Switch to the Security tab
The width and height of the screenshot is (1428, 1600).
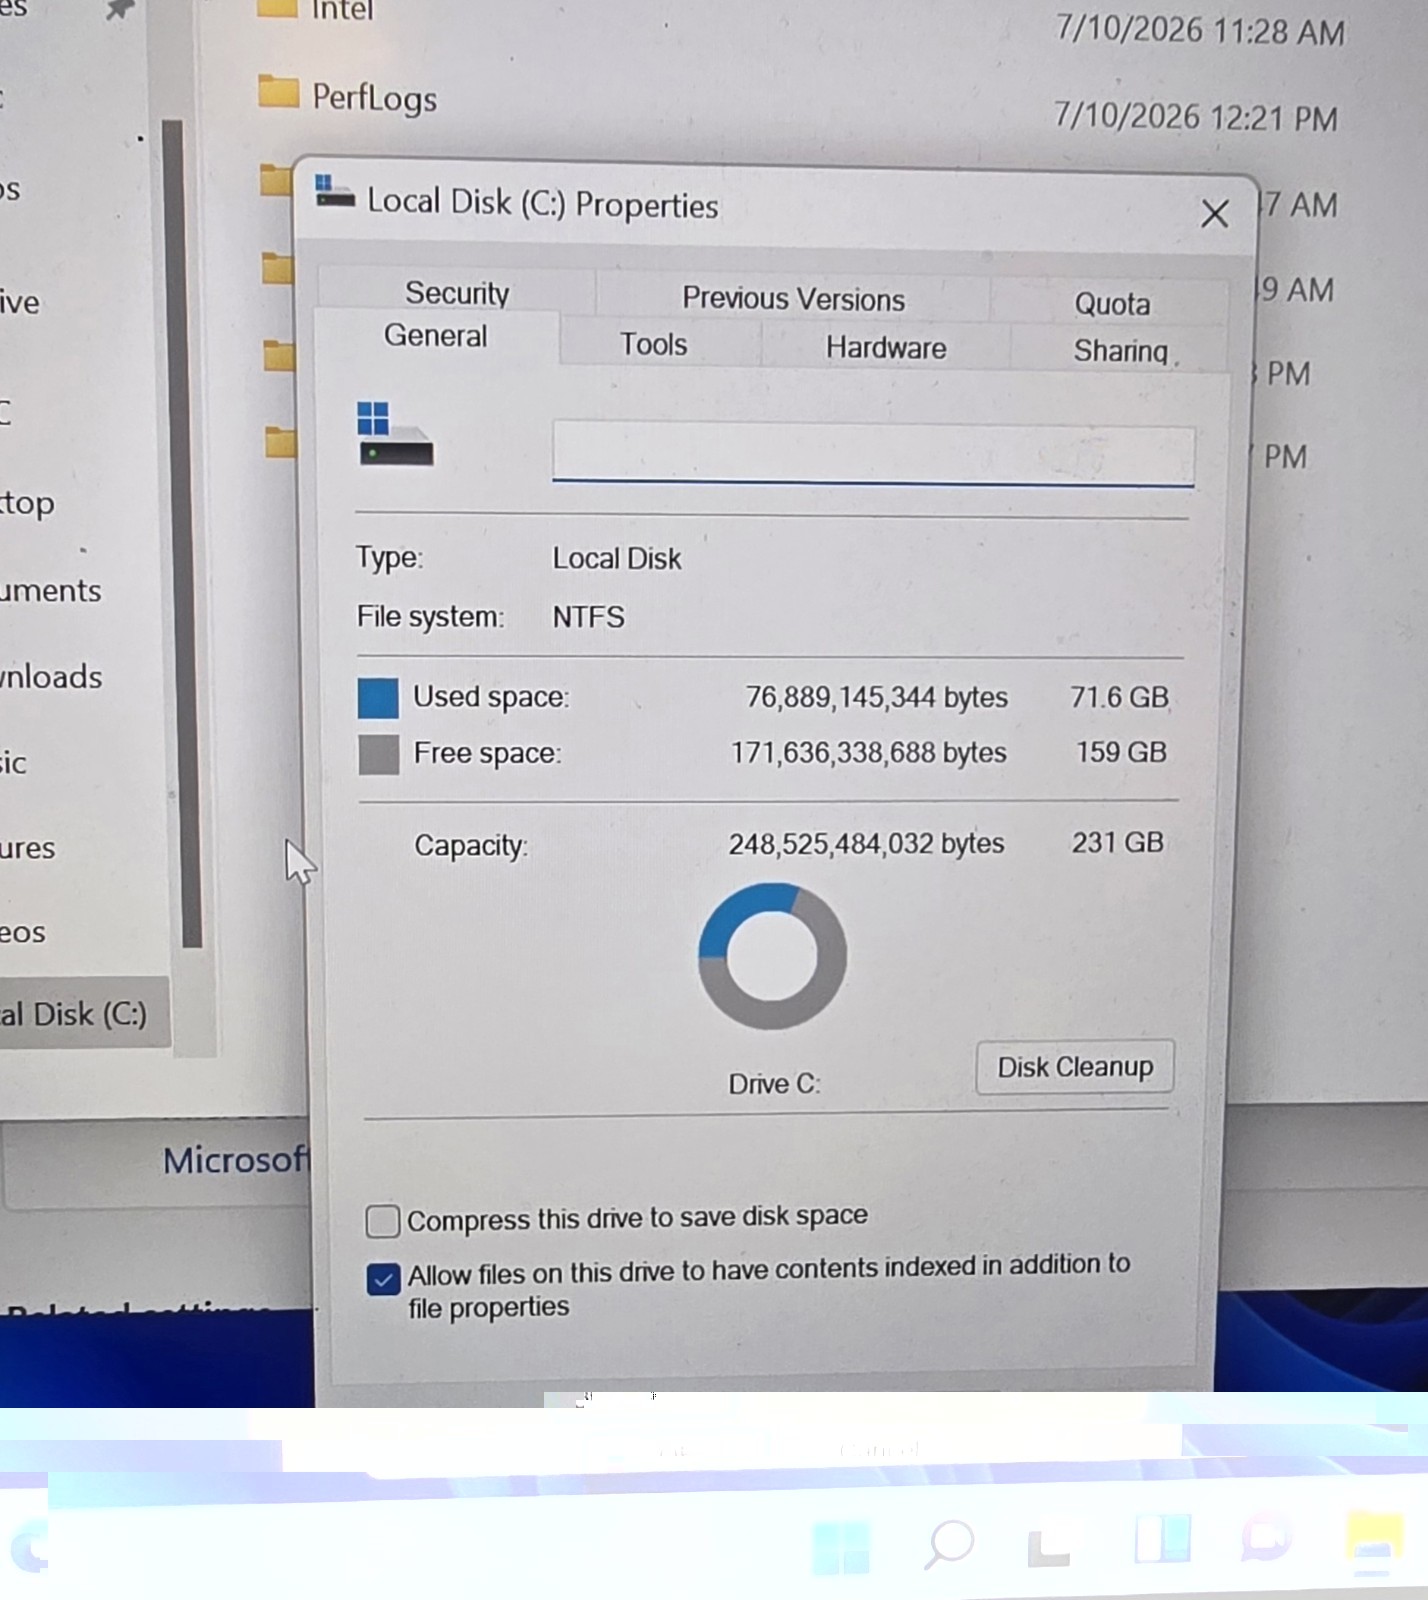coord(457,292)
